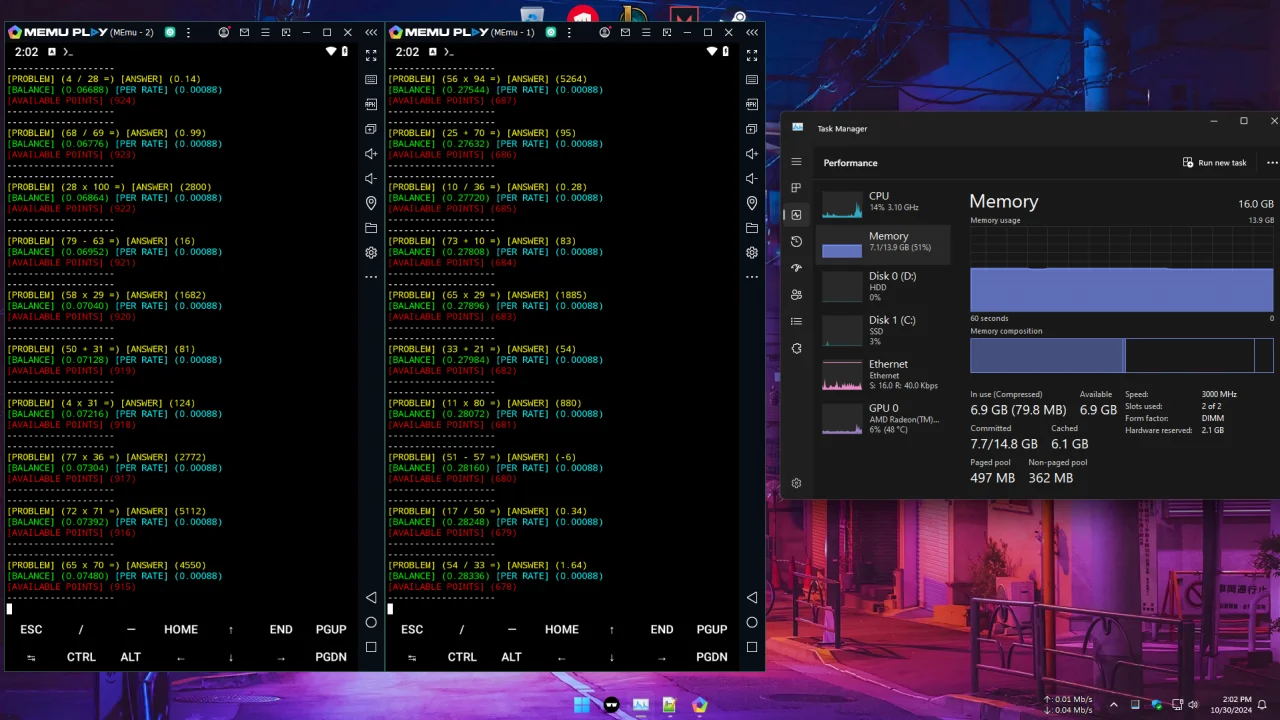
Task: Click the Memory composition bar
Action: pos(1122,355)
